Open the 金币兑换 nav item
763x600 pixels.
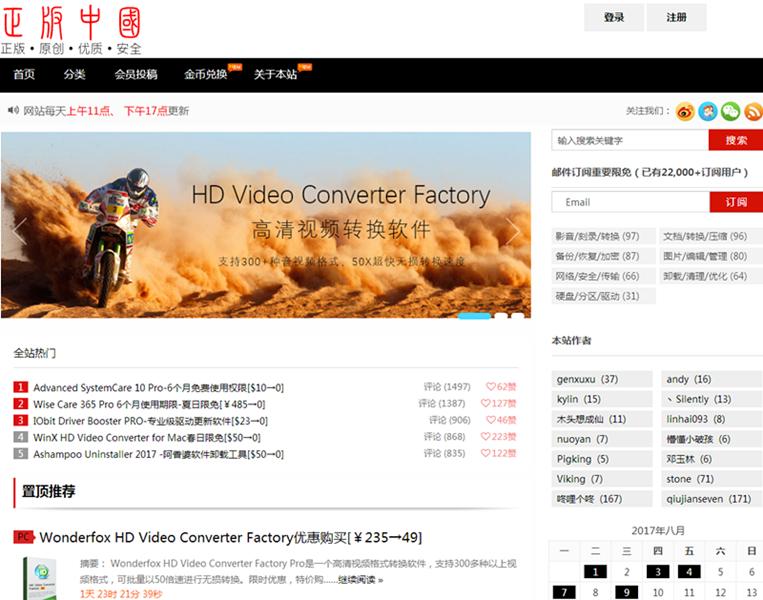[x=206, y=74]
